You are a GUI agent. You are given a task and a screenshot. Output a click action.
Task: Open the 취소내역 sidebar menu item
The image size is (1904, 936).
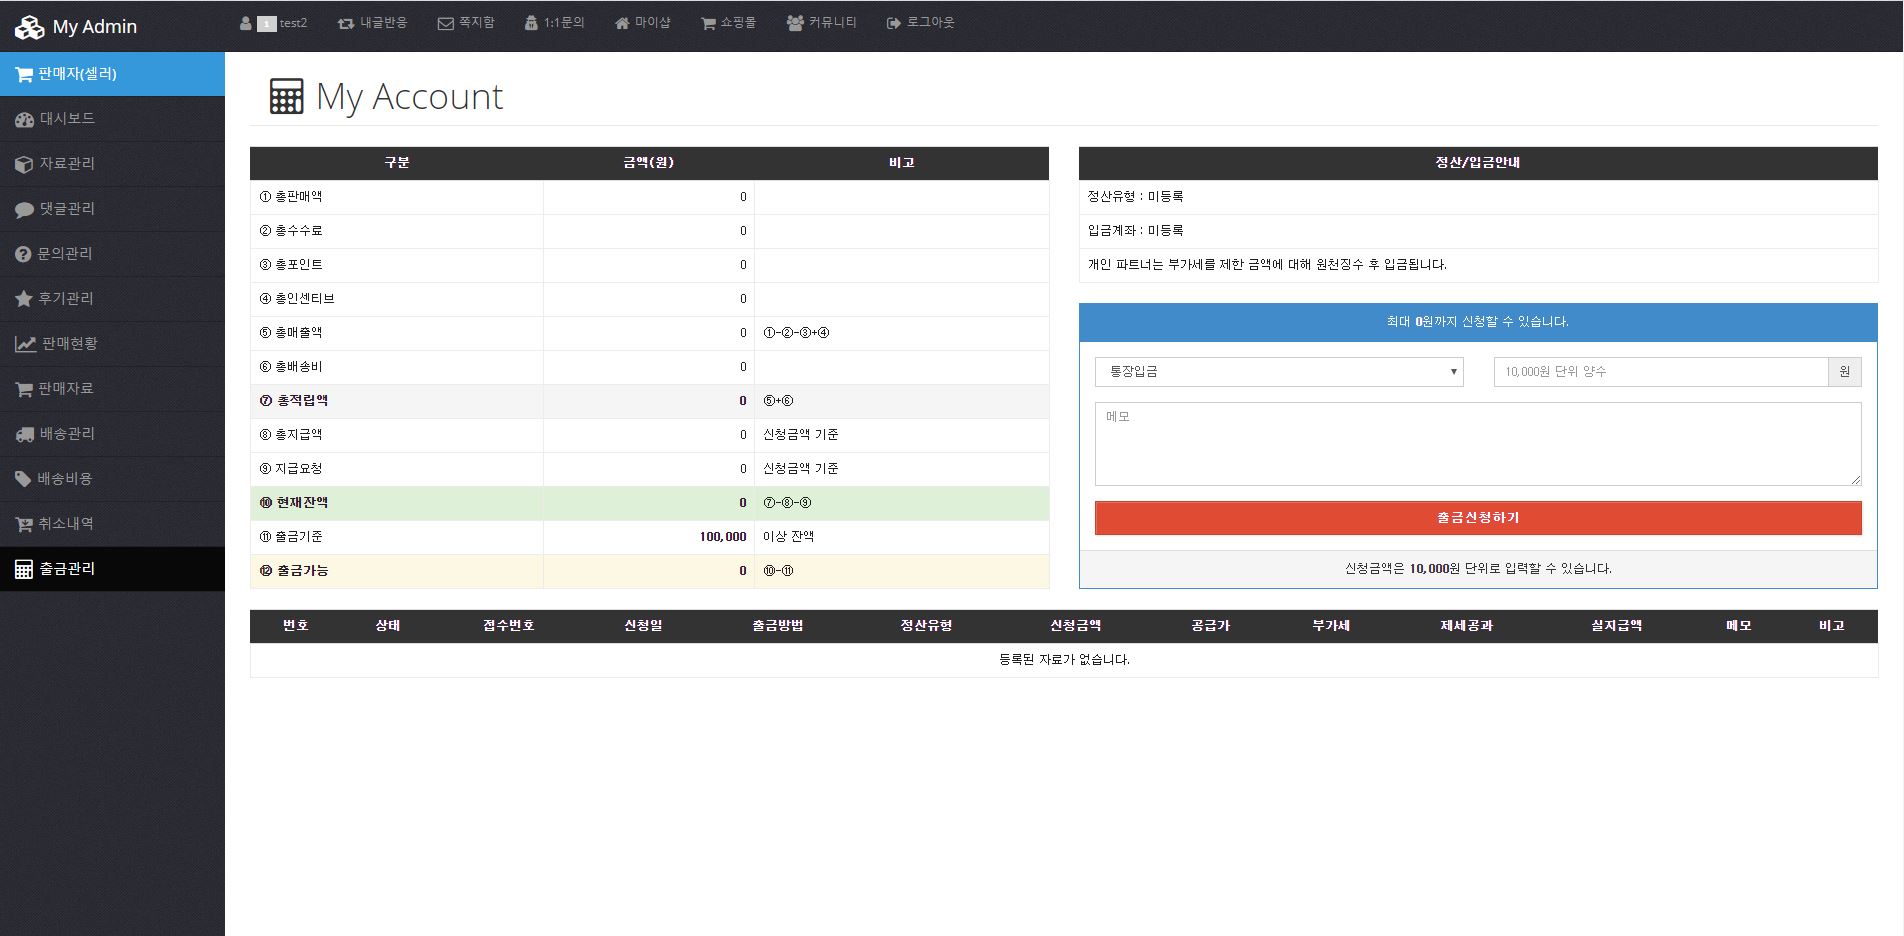[66, 524]
